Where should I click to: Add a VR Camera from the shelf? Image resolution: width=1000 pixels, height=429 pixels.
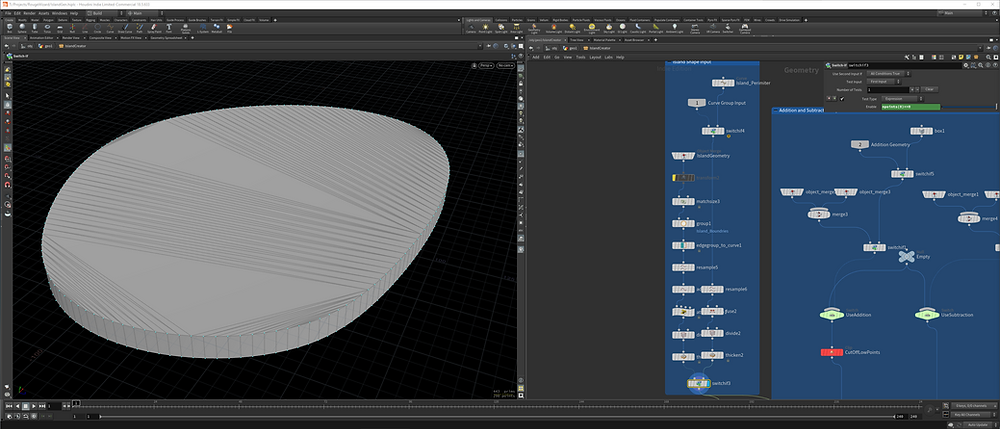pyautogui.click(x=714, y=28)
